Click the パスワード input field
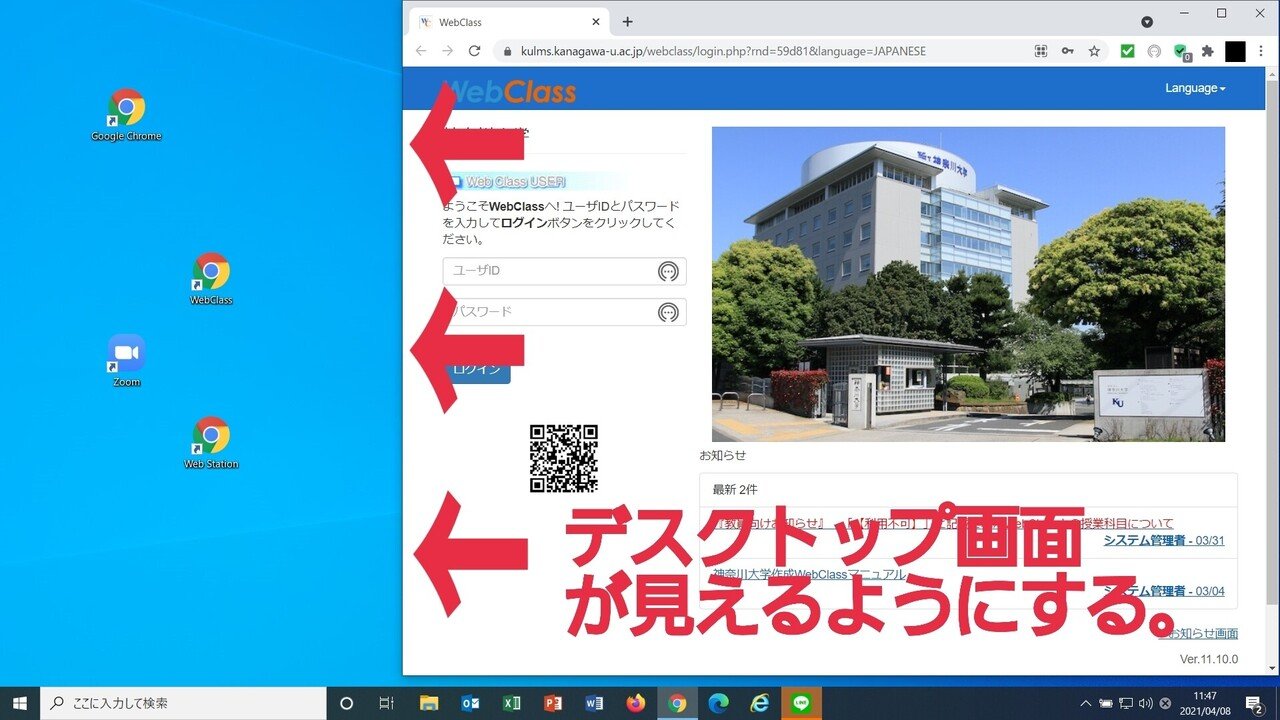Image resolution: width=1280 pixels, height=720 pixels. click(564, 312)
